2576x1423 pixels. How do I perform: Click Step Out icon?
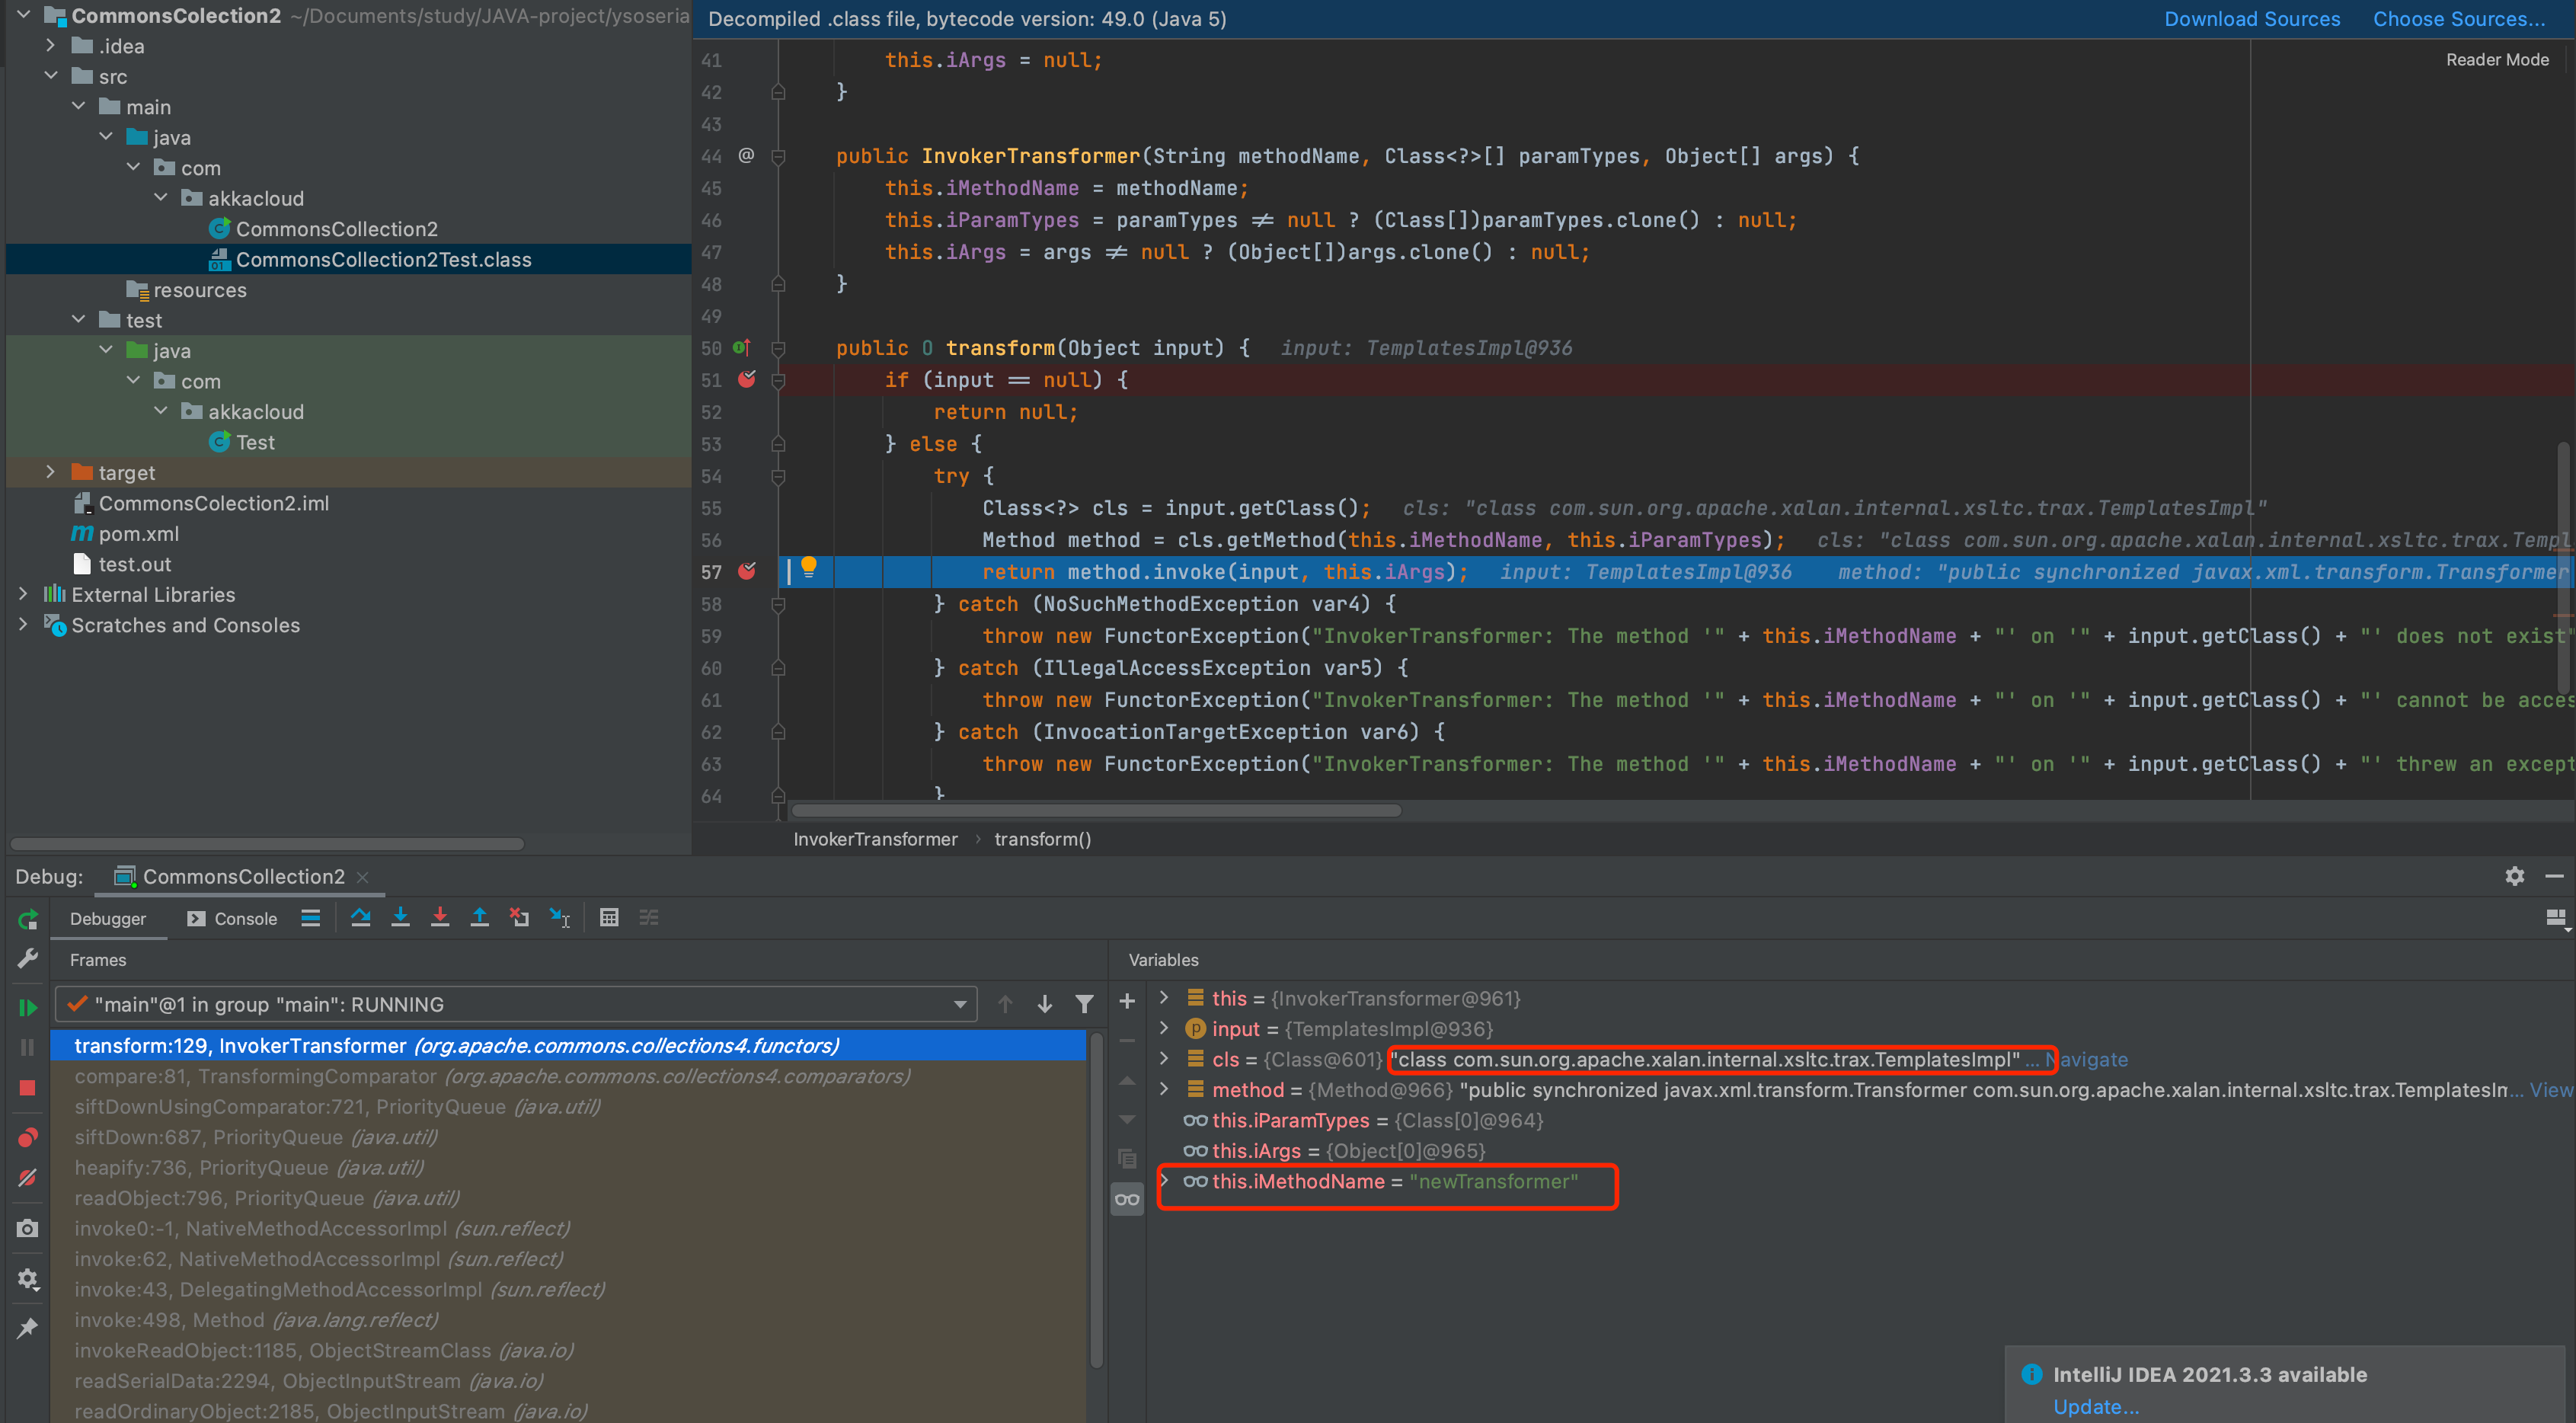coord(480,917)
